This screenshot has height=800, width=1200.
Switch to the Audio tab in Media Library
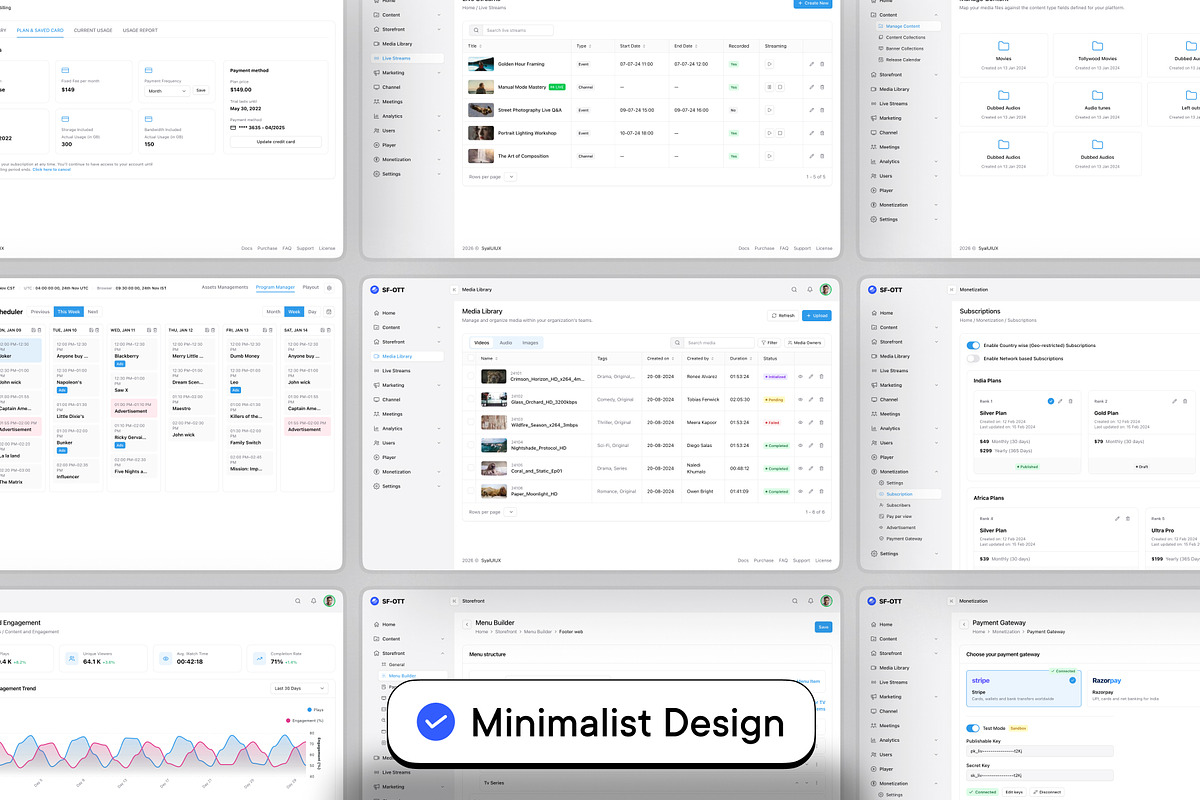506,342
